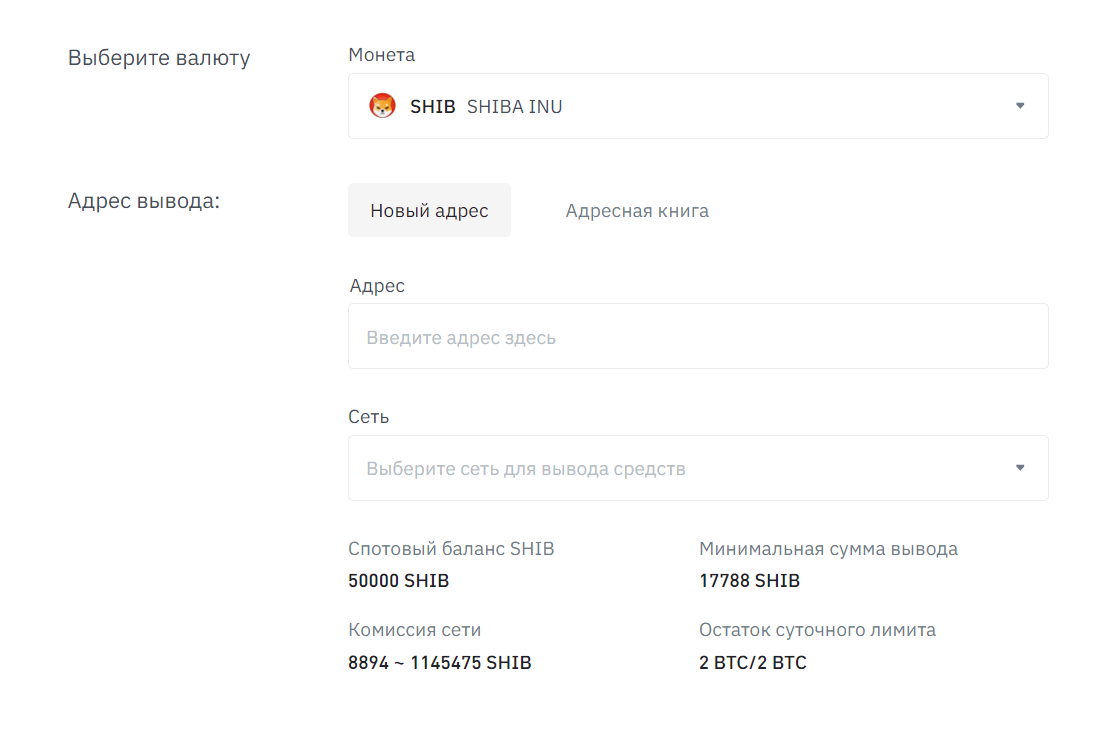Click the Спотовый баланс SHIB label
Image resolution: width=1093 pixels, height=732 pixels.
pyautogui.click(x=451, y=549)
